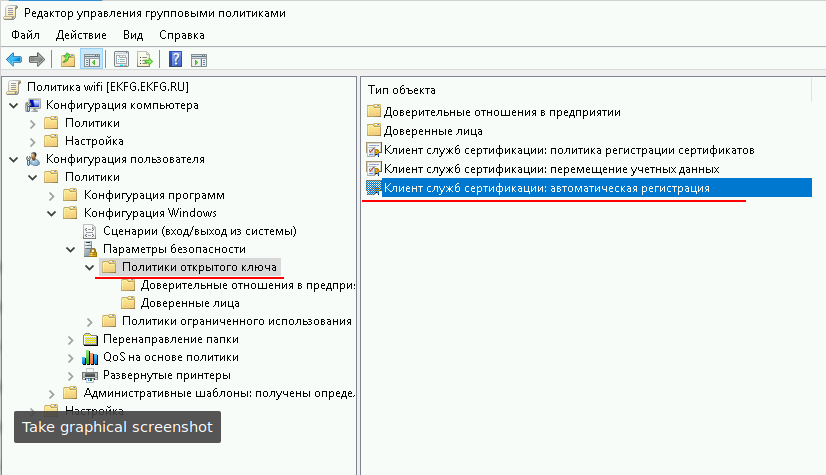Open the Действие menu
Viewport: 826px width, 475px height.
[81, 35]
